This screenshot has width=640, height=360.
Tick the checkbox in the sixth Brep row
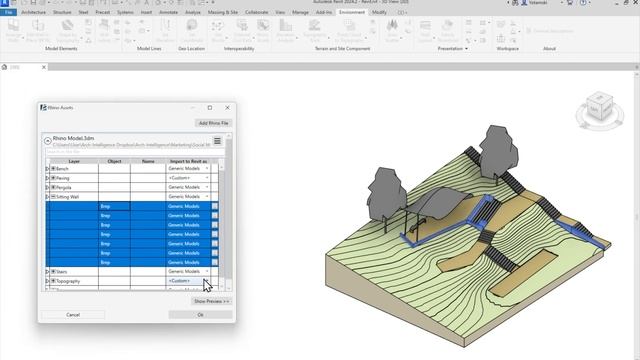pyautogui.click(x=215, y=253)
